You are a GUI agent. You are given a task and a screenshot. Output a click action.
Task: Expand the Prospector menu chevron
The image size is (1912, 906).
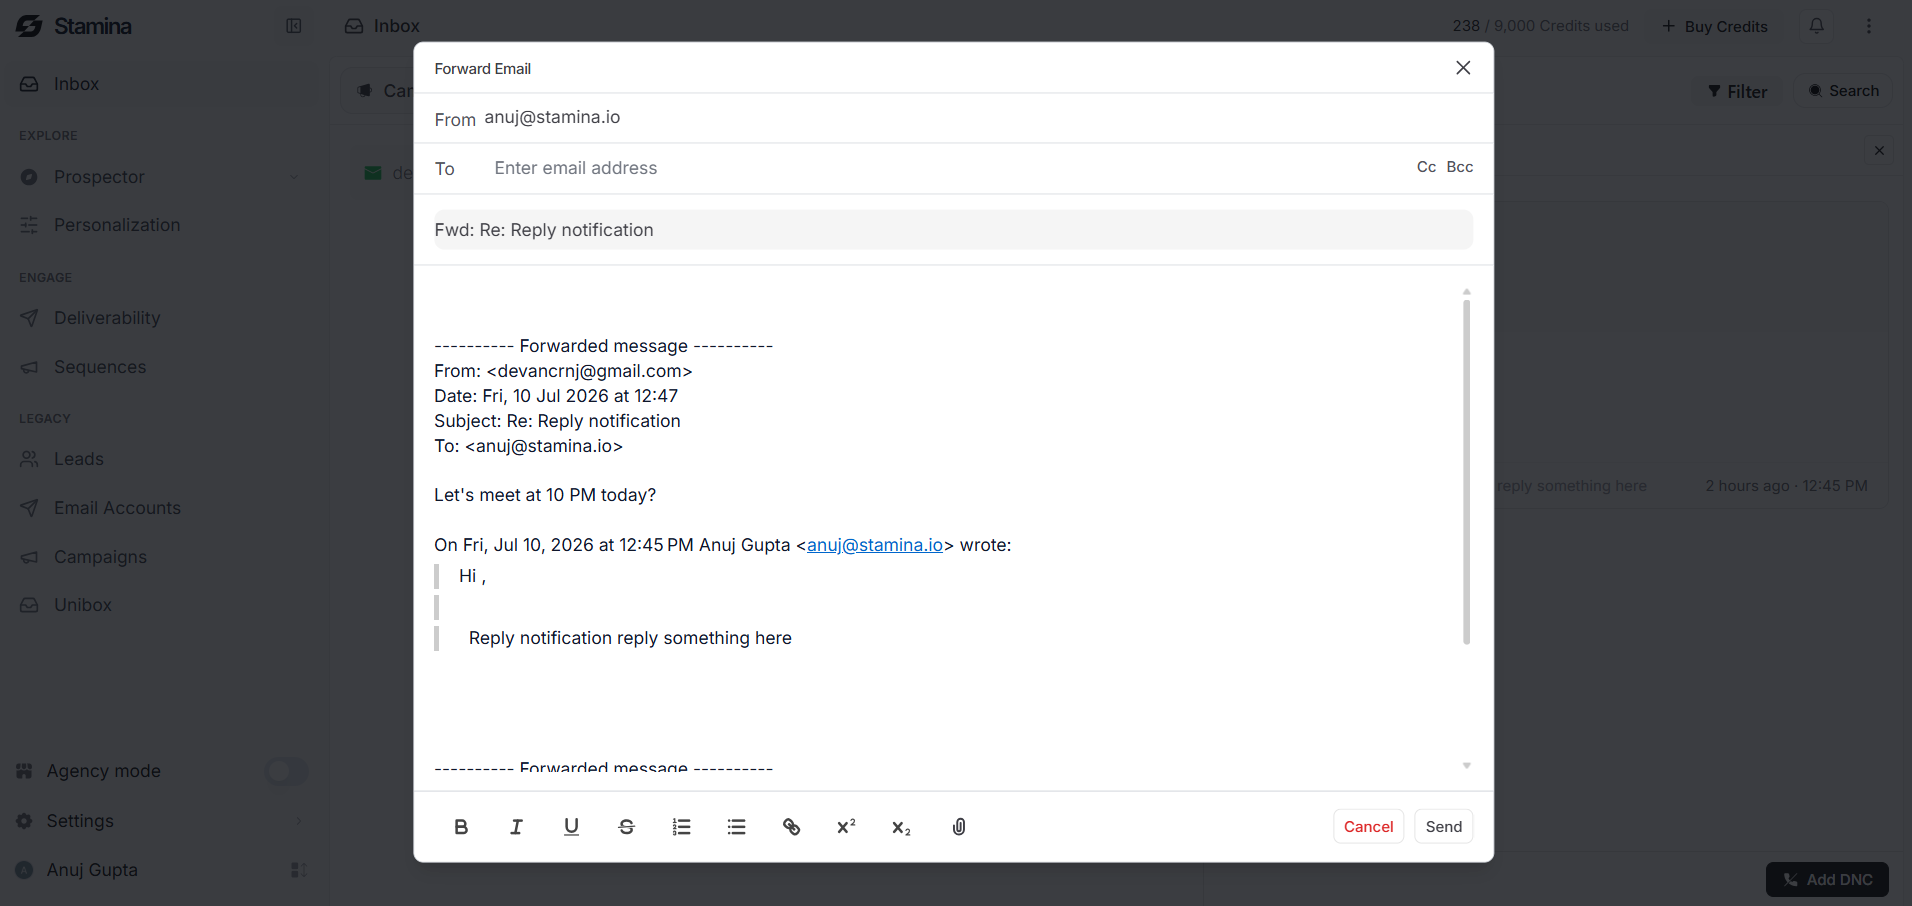click(295, 177)
